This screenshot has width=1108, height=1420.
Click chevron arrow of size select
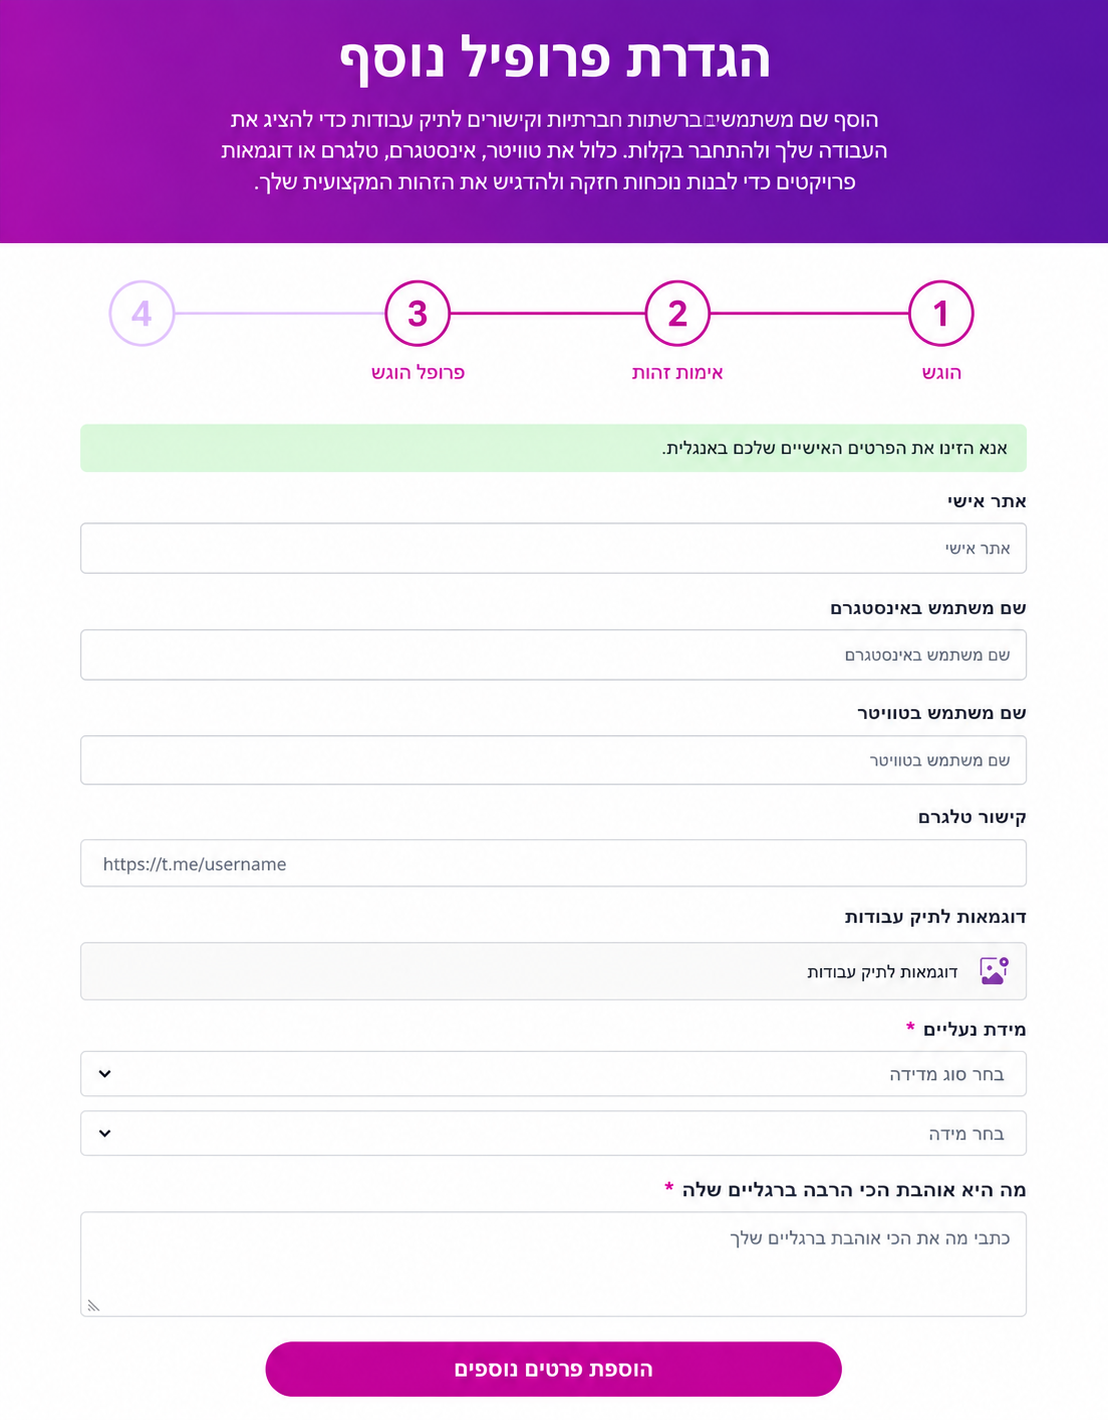105,1133
